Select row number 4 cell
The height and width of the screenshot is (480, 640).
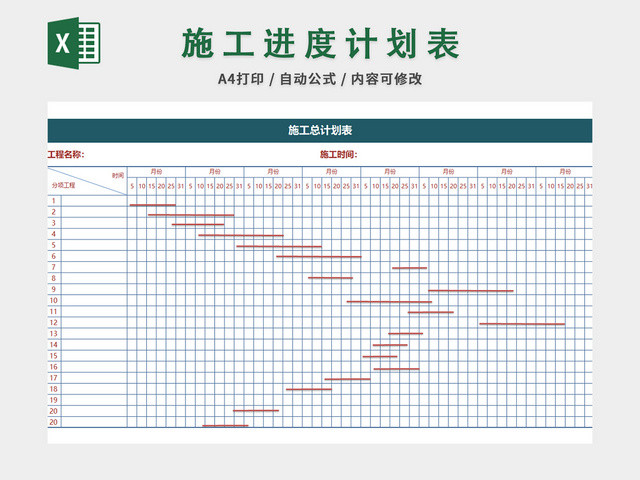coord(54,234)
